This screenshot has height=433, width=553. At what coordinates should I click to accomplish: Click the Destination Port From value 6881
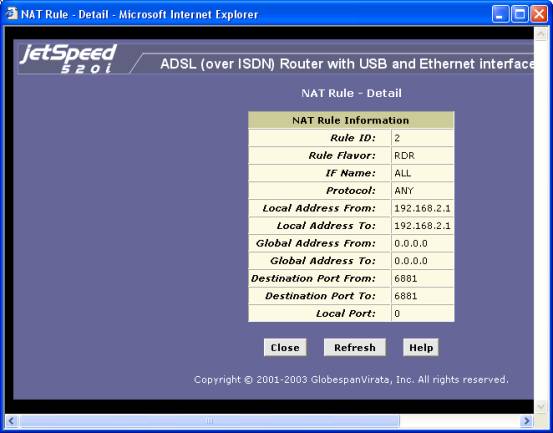406,279
